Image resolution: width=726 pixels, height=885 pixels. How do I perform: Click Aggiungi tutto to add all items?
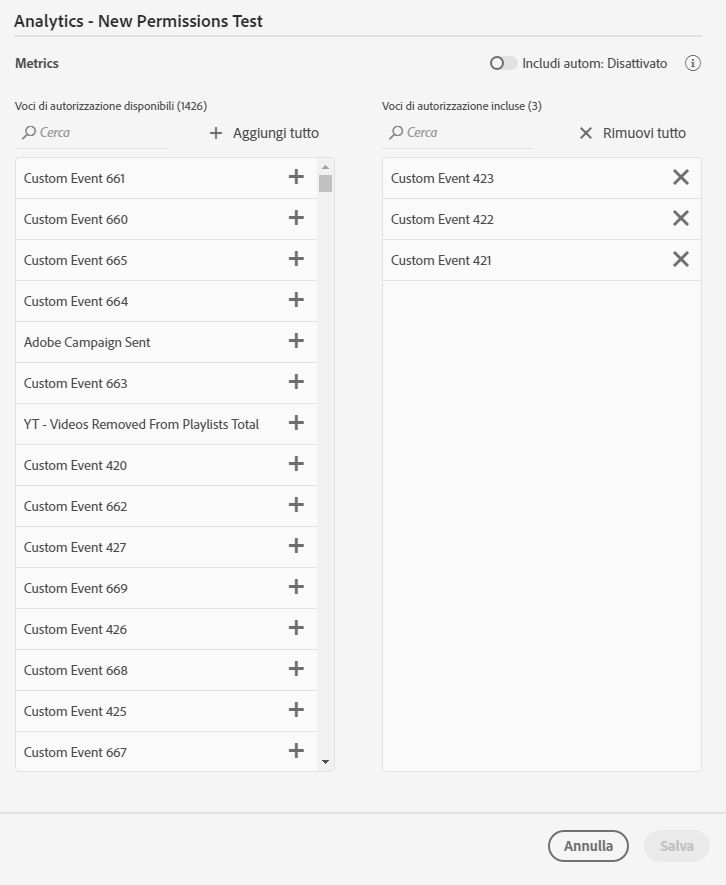point(264,133)
